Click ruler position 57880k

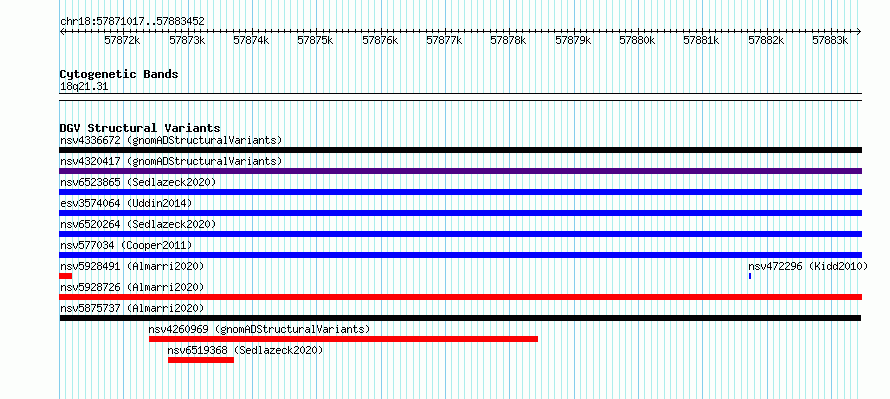pyautogui.click(x=637, y=40)
